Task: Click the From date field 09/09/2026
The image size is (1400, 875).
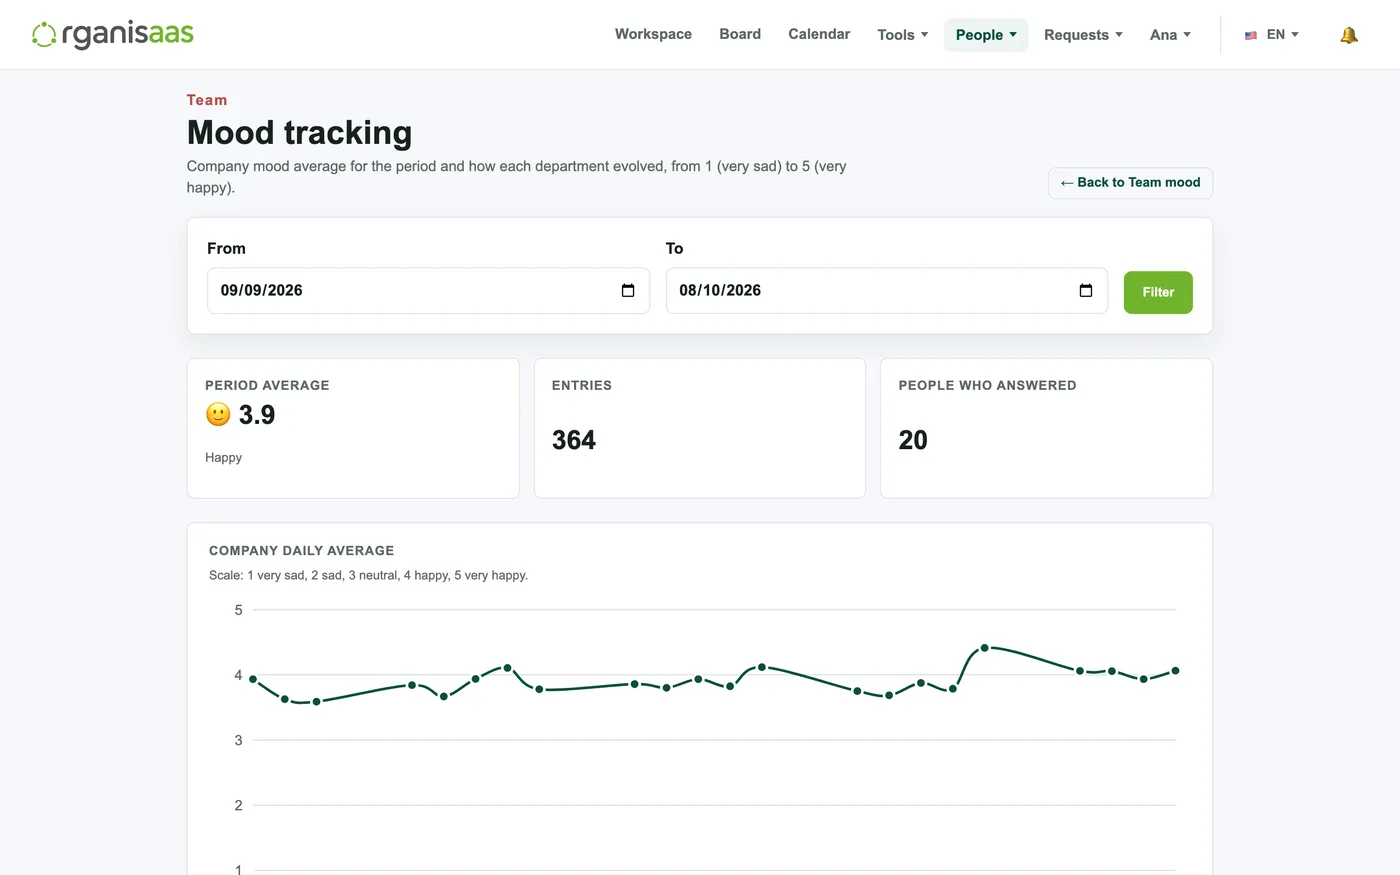Action: click(428, 291)
